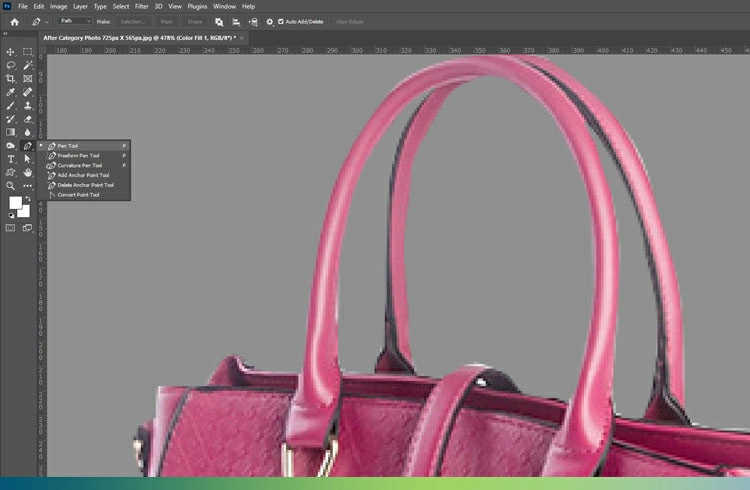Choose Add Anchor Point Tool
The width and height of the screenshot is (750, 490).
tap(84, 175)
